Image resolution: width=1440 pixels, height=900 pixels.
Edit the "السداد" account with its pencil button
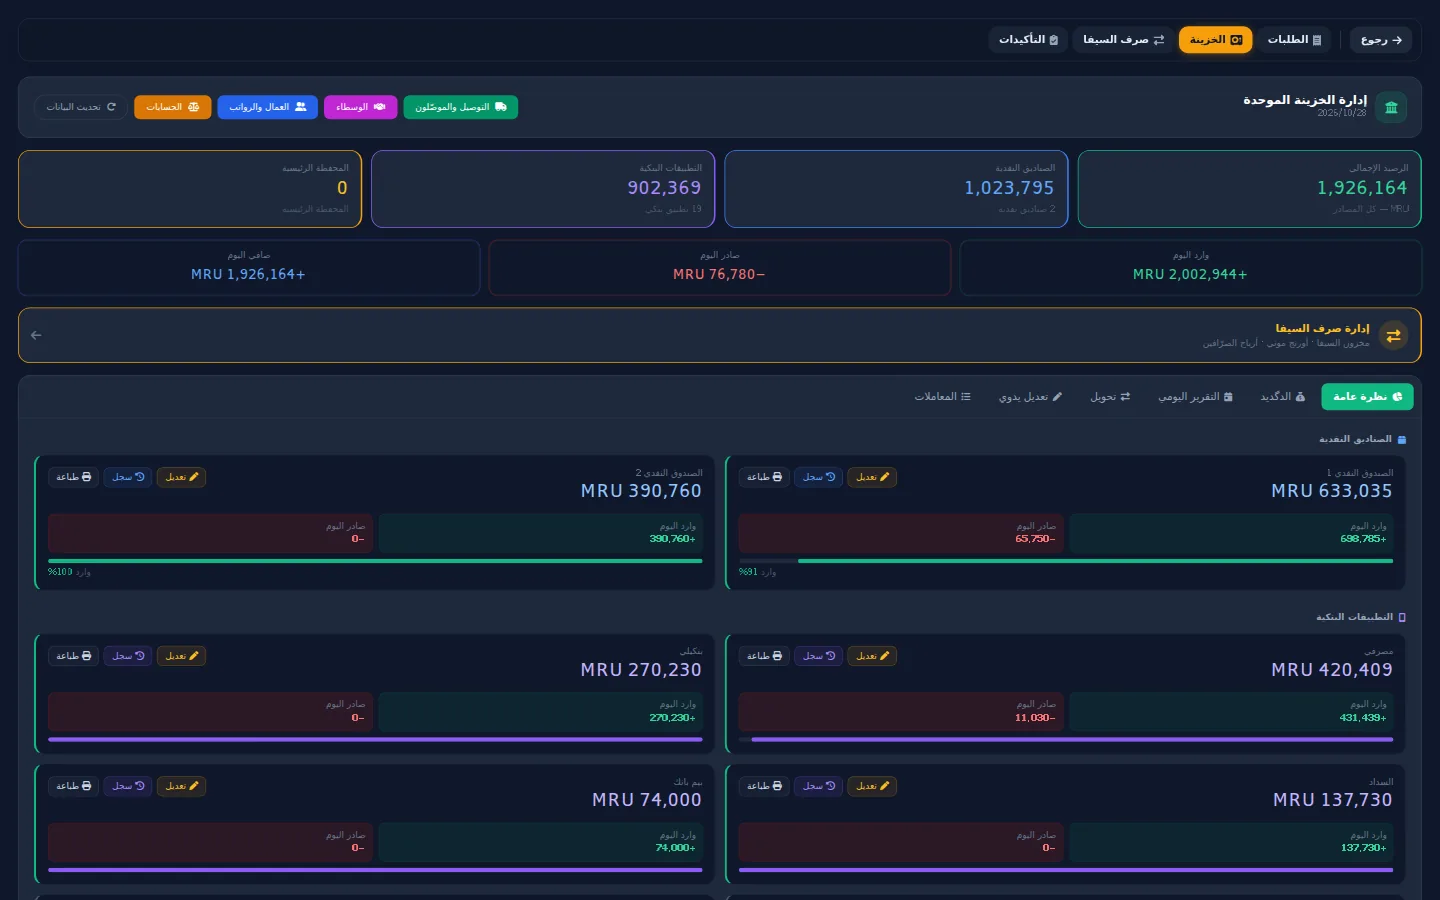[872, 786]
